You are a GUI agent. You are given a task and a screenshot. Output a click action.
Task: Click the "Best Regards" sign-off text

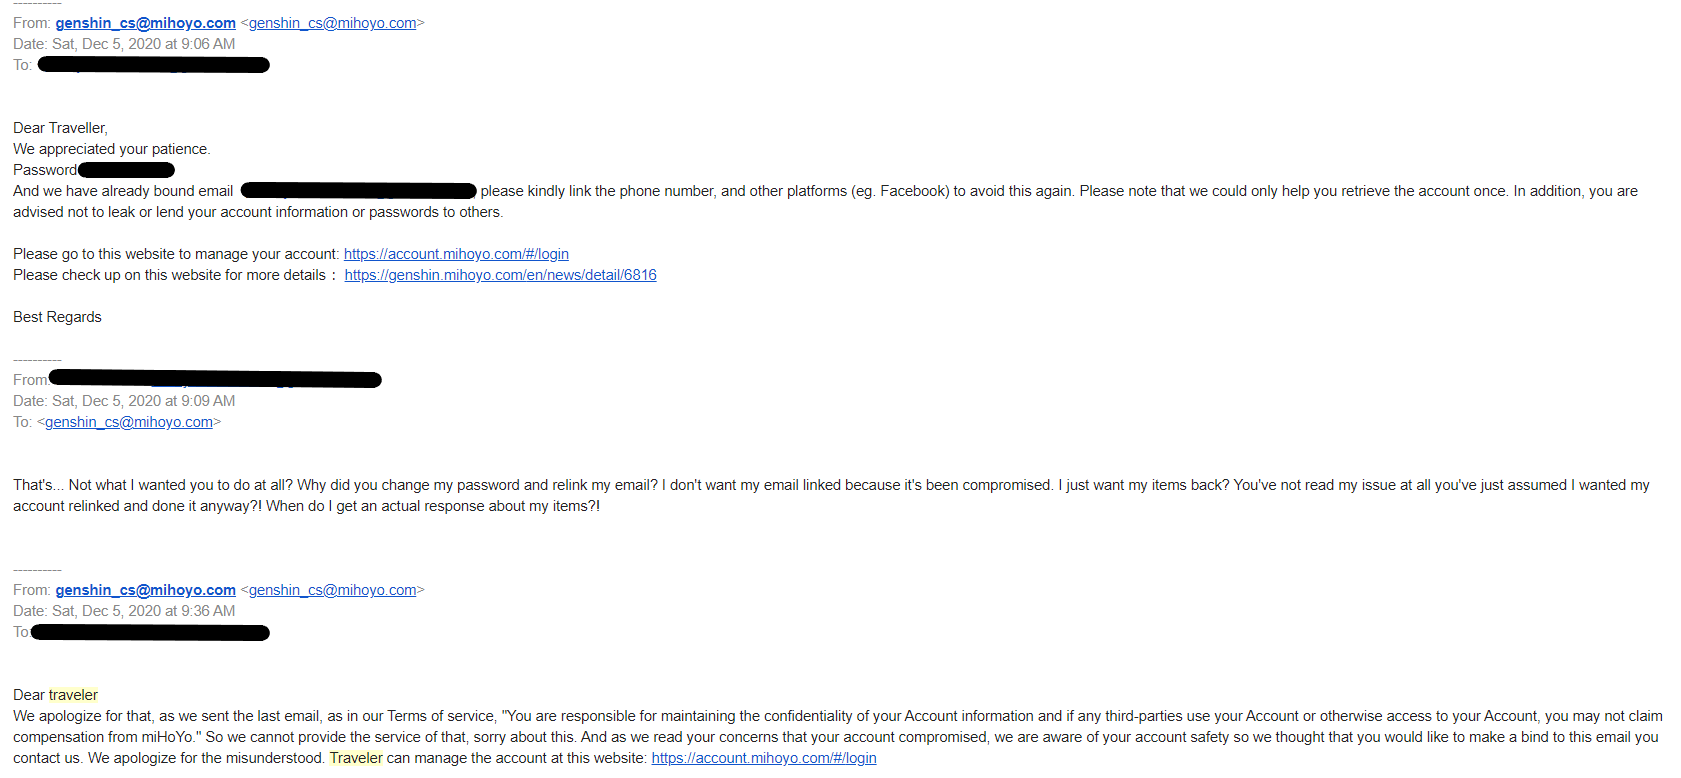(x=57, y=317)
